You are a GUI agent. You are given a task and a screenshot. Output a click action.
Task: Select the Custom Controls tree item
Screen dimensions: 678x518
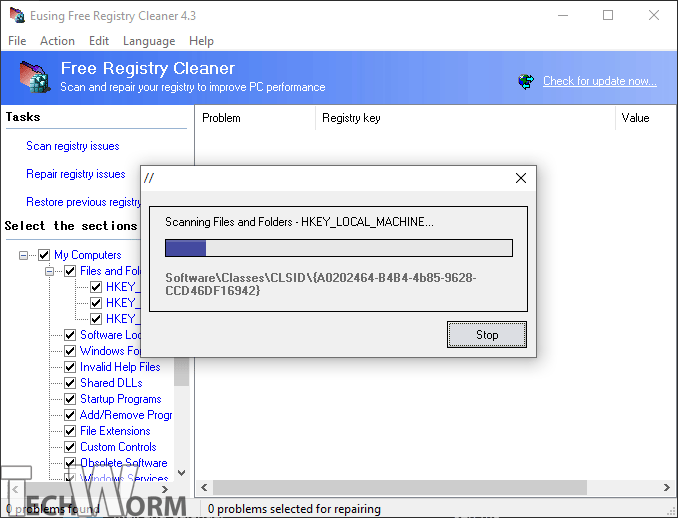(x=118, y=447)
